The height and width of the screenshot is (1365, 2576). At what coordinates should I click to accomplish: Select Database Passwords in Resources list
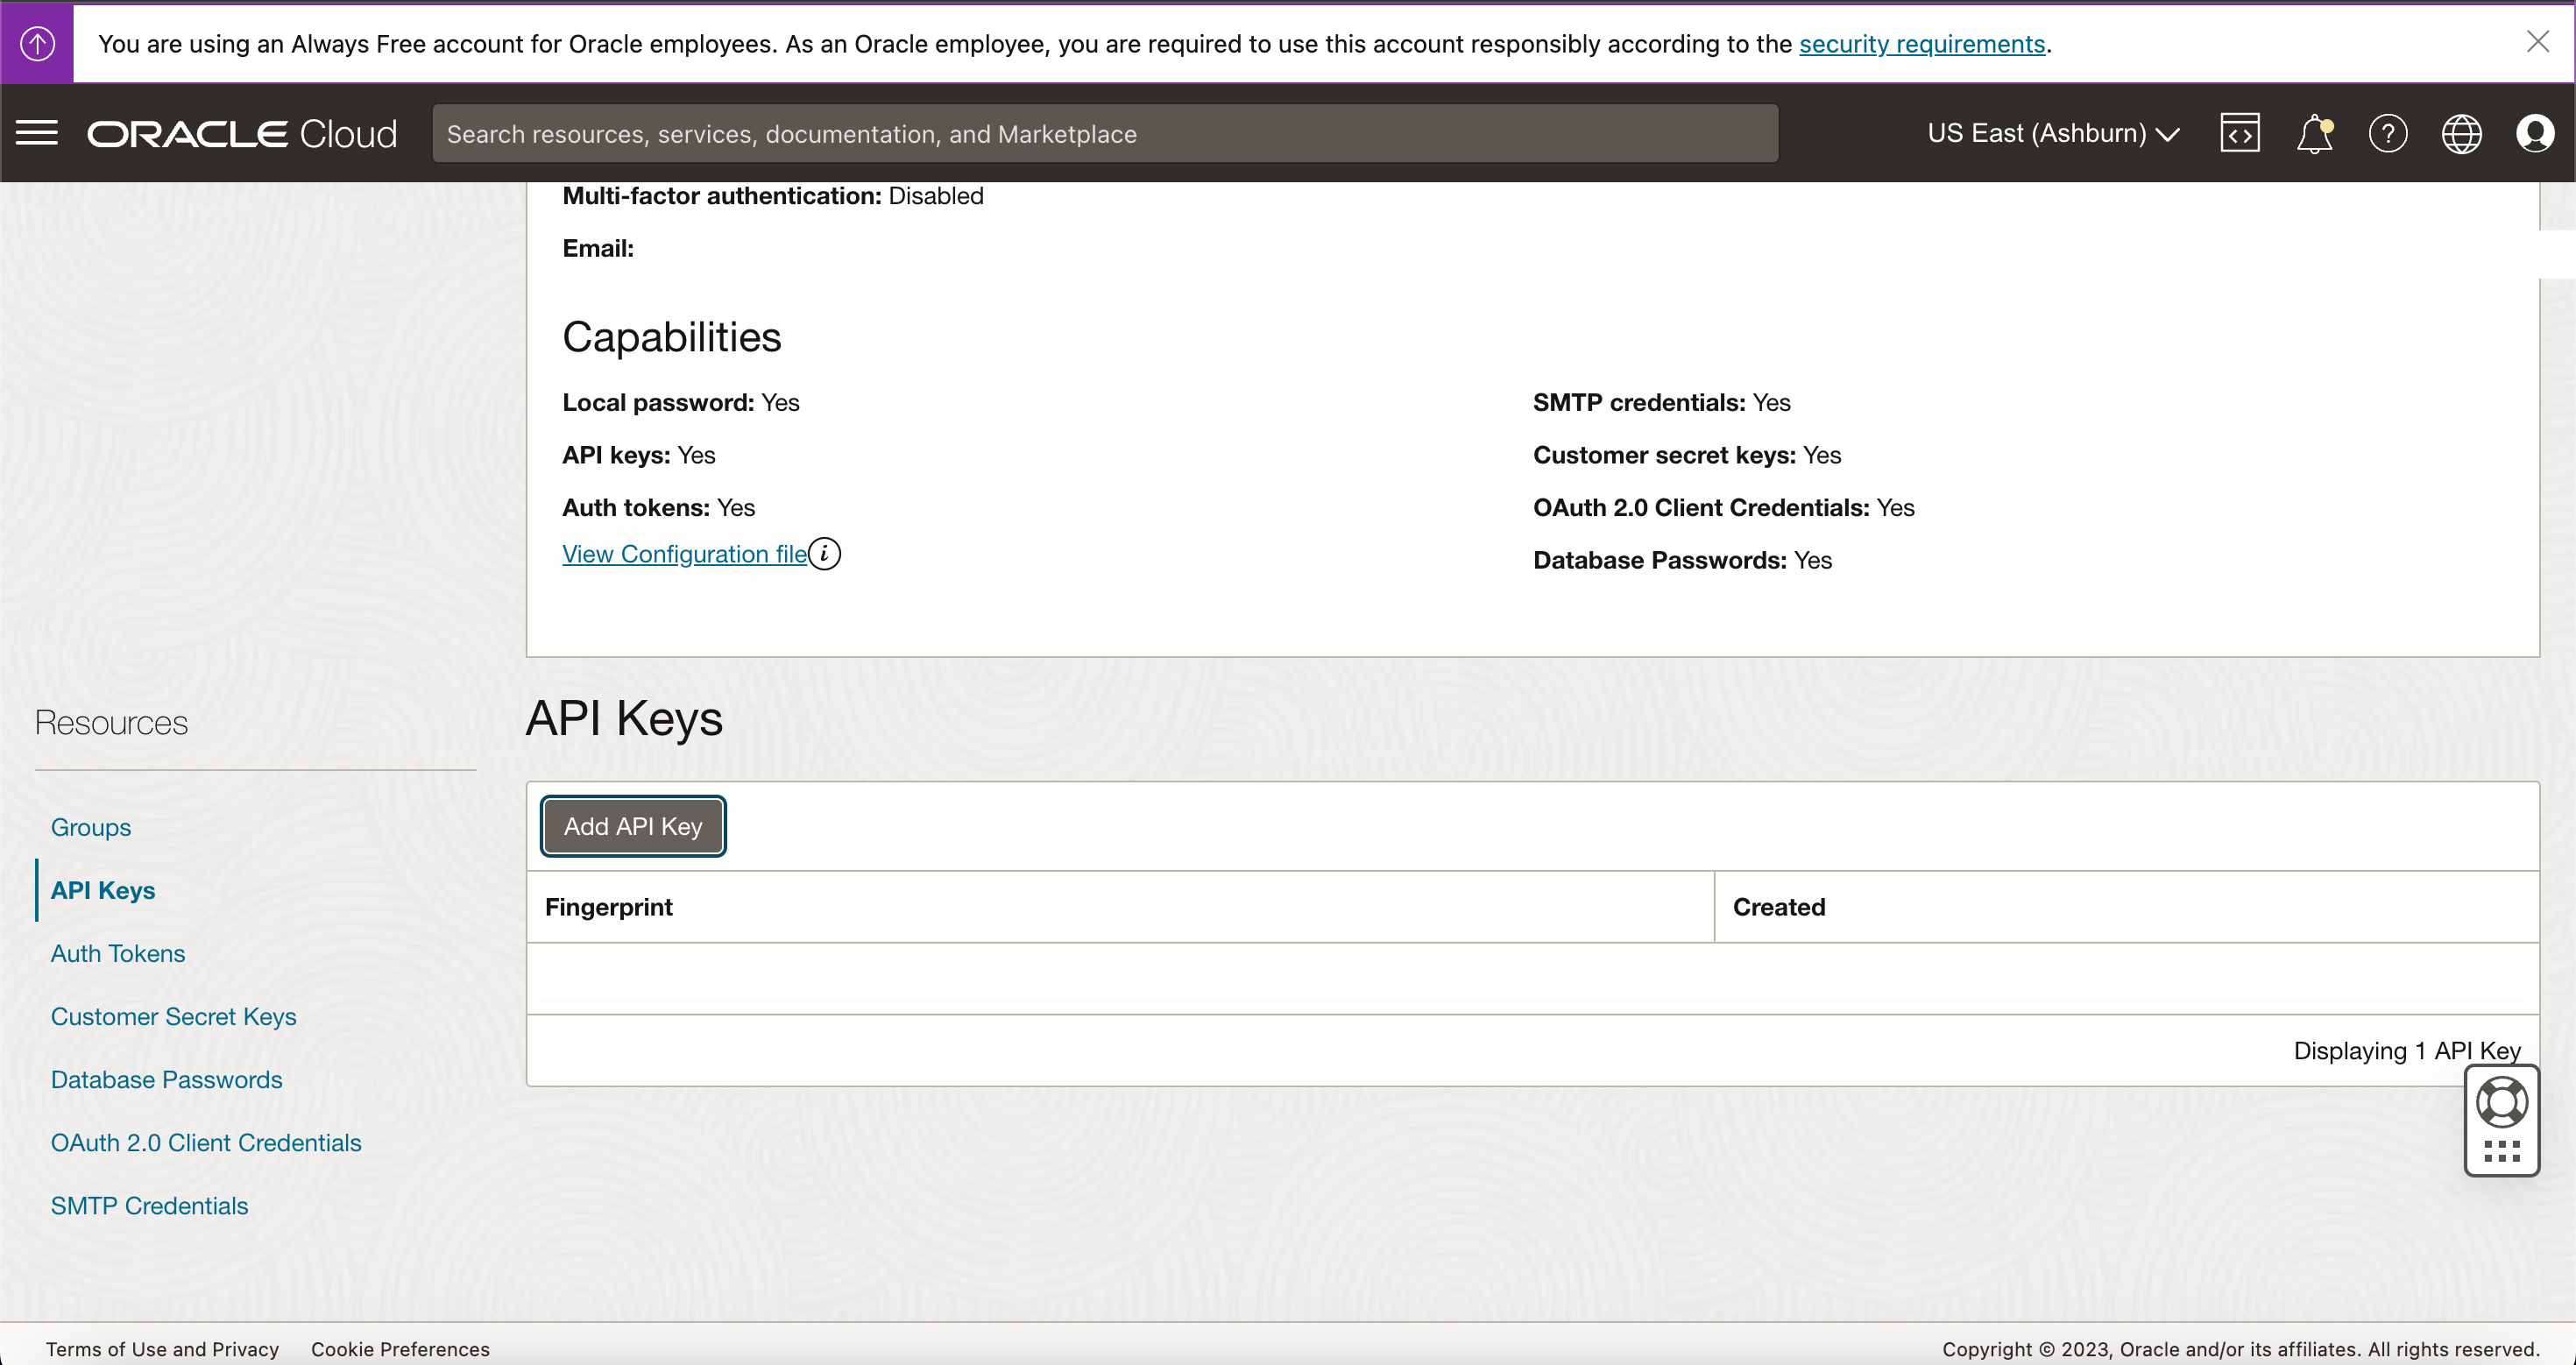[167, 1079]
